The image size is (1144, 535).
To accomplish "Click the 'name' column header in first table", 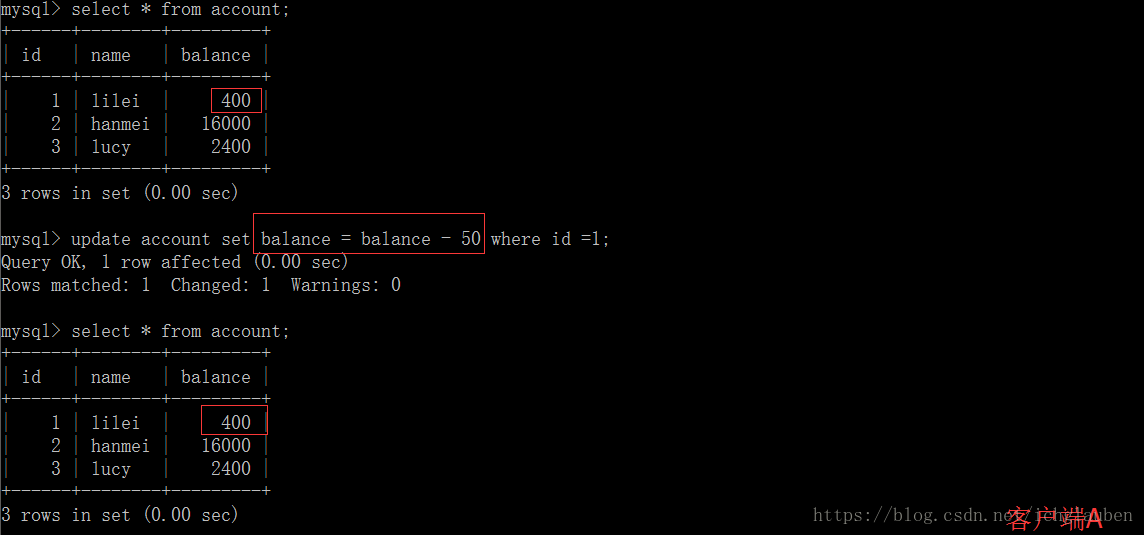I will [111, 55].
